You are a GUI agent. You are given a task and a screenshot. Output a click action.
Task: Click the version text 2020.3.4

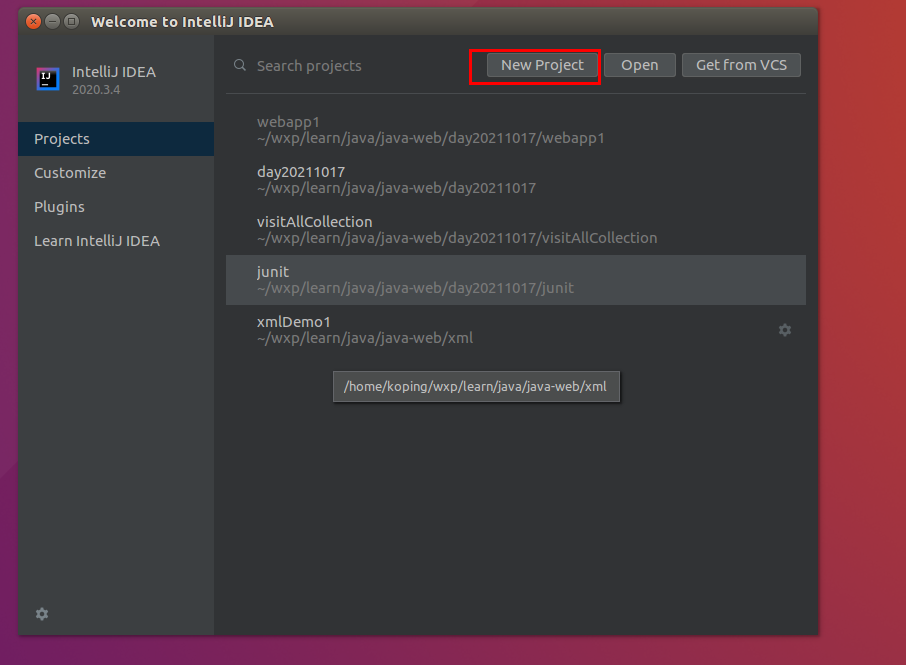(x=96, y=90)
